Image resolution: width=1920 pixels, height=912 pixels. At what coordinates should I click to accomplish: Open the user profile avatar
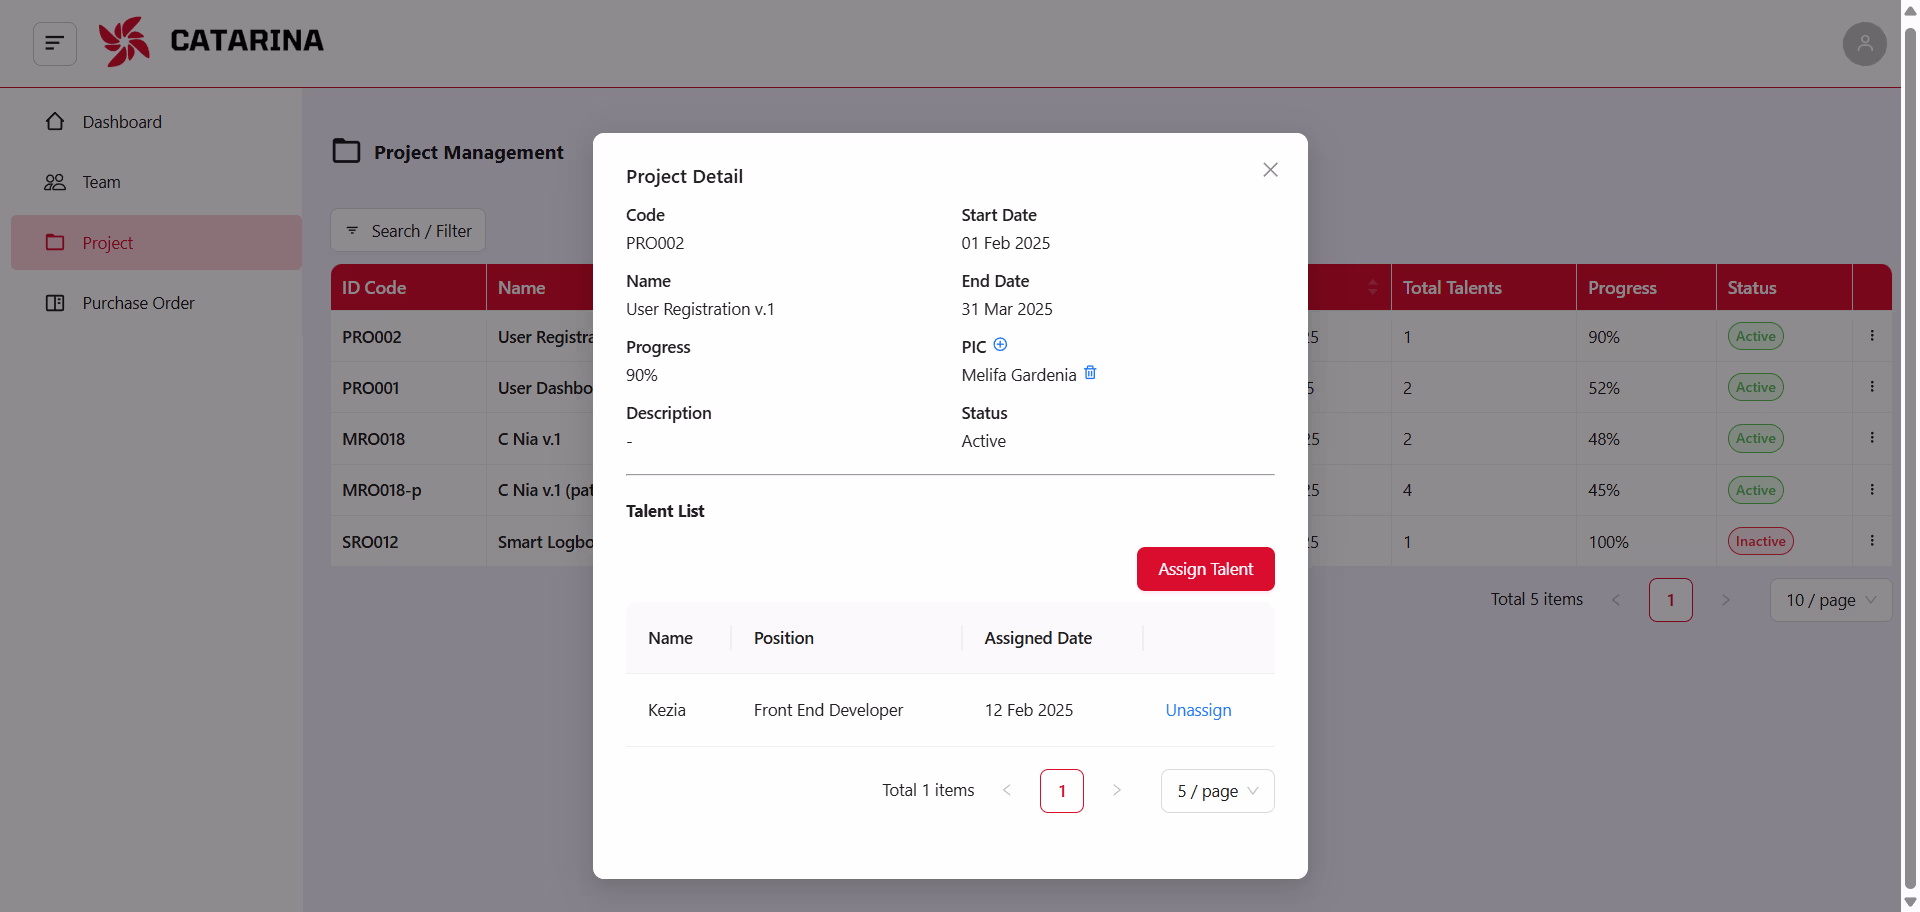click(x=1864, y=44)
